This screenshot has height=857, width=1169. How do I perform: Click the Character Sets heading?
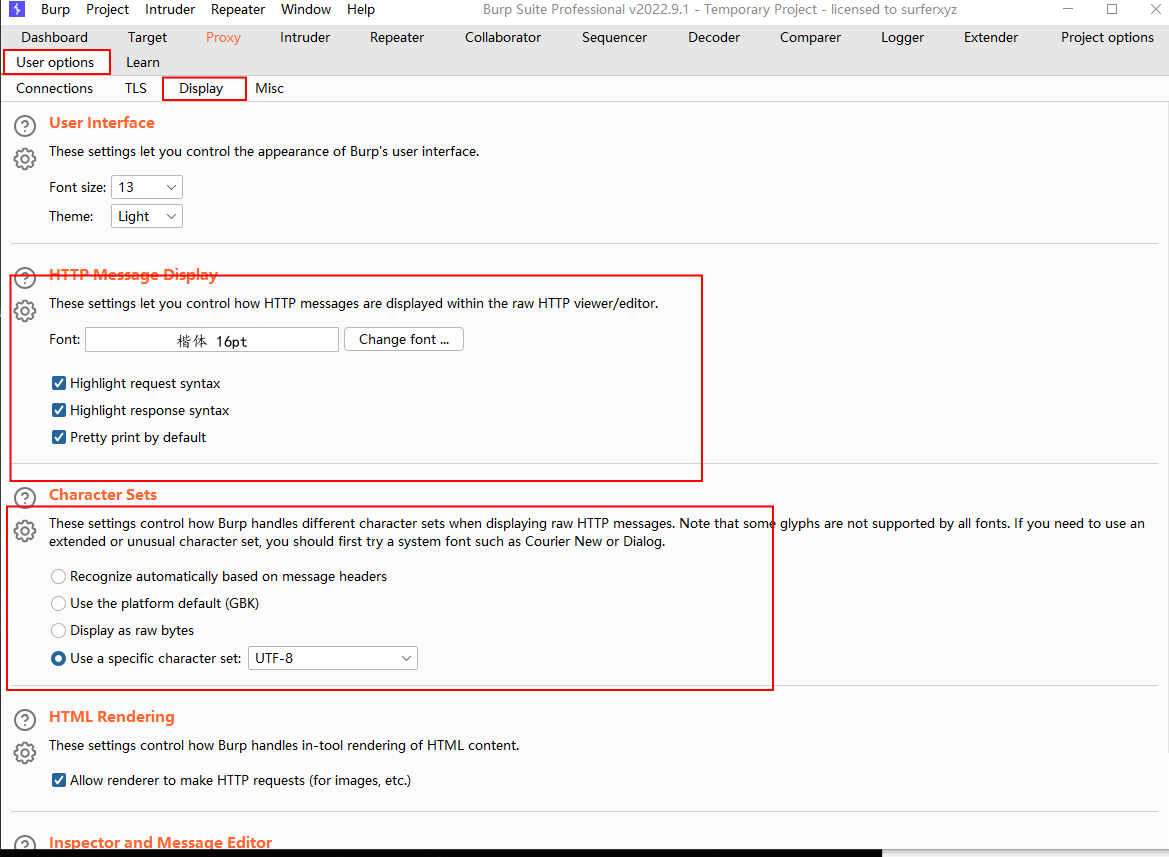(x=103, y=495)
